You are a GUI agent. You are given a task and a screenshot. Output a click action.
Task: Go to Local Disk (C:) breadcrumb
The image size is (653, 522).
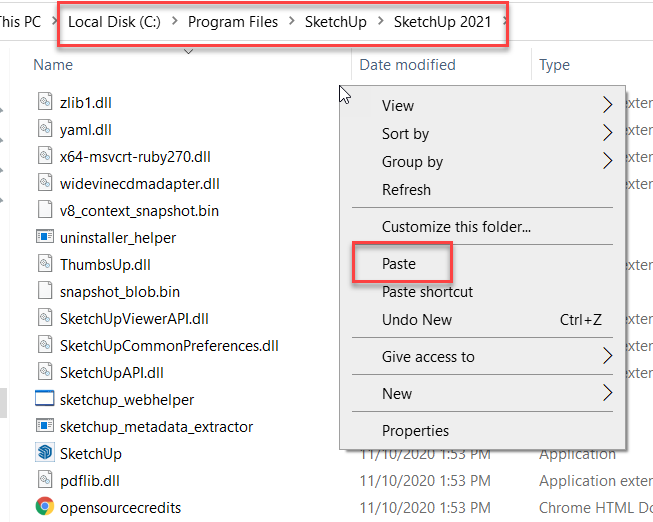(x=116, y=21)
